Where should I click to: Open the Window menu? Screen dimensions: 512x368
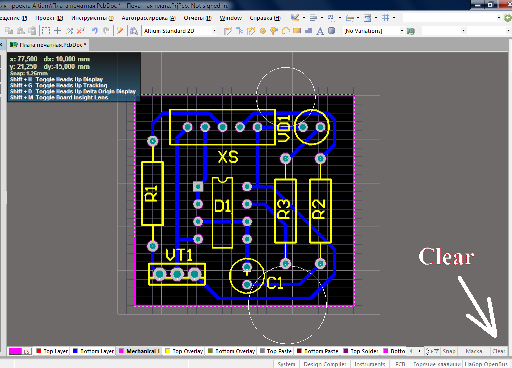click(x=230, y=18)
